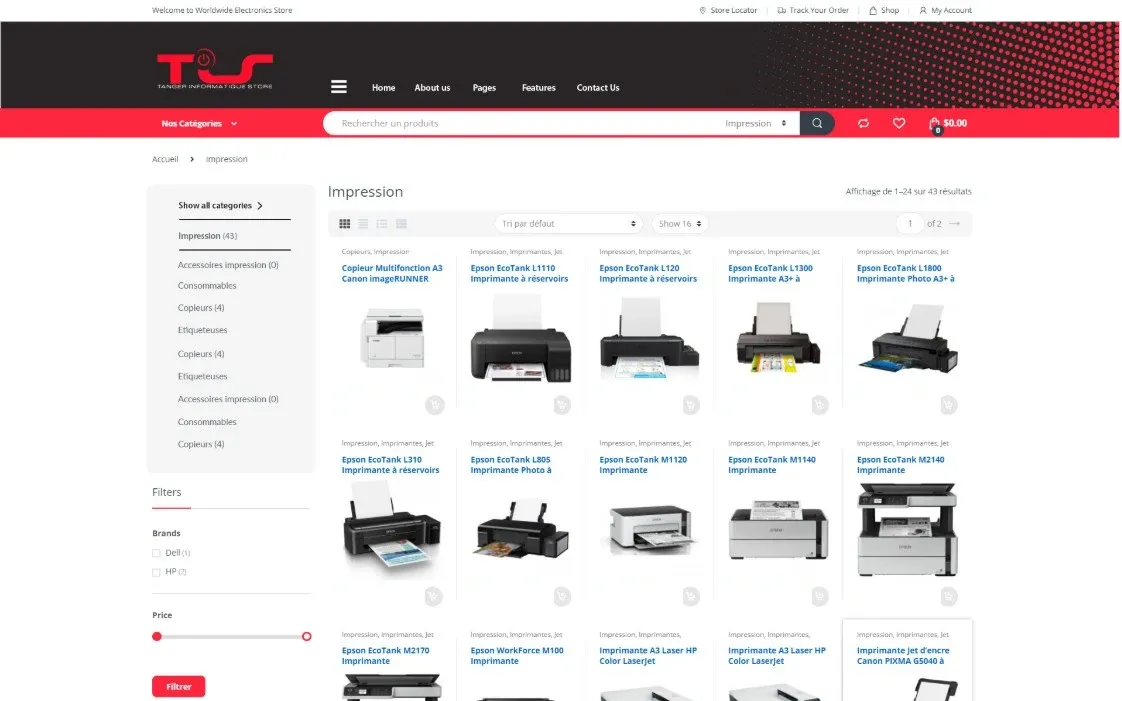Open Epson EcoTank L805 product title

(x=511, y=465)
